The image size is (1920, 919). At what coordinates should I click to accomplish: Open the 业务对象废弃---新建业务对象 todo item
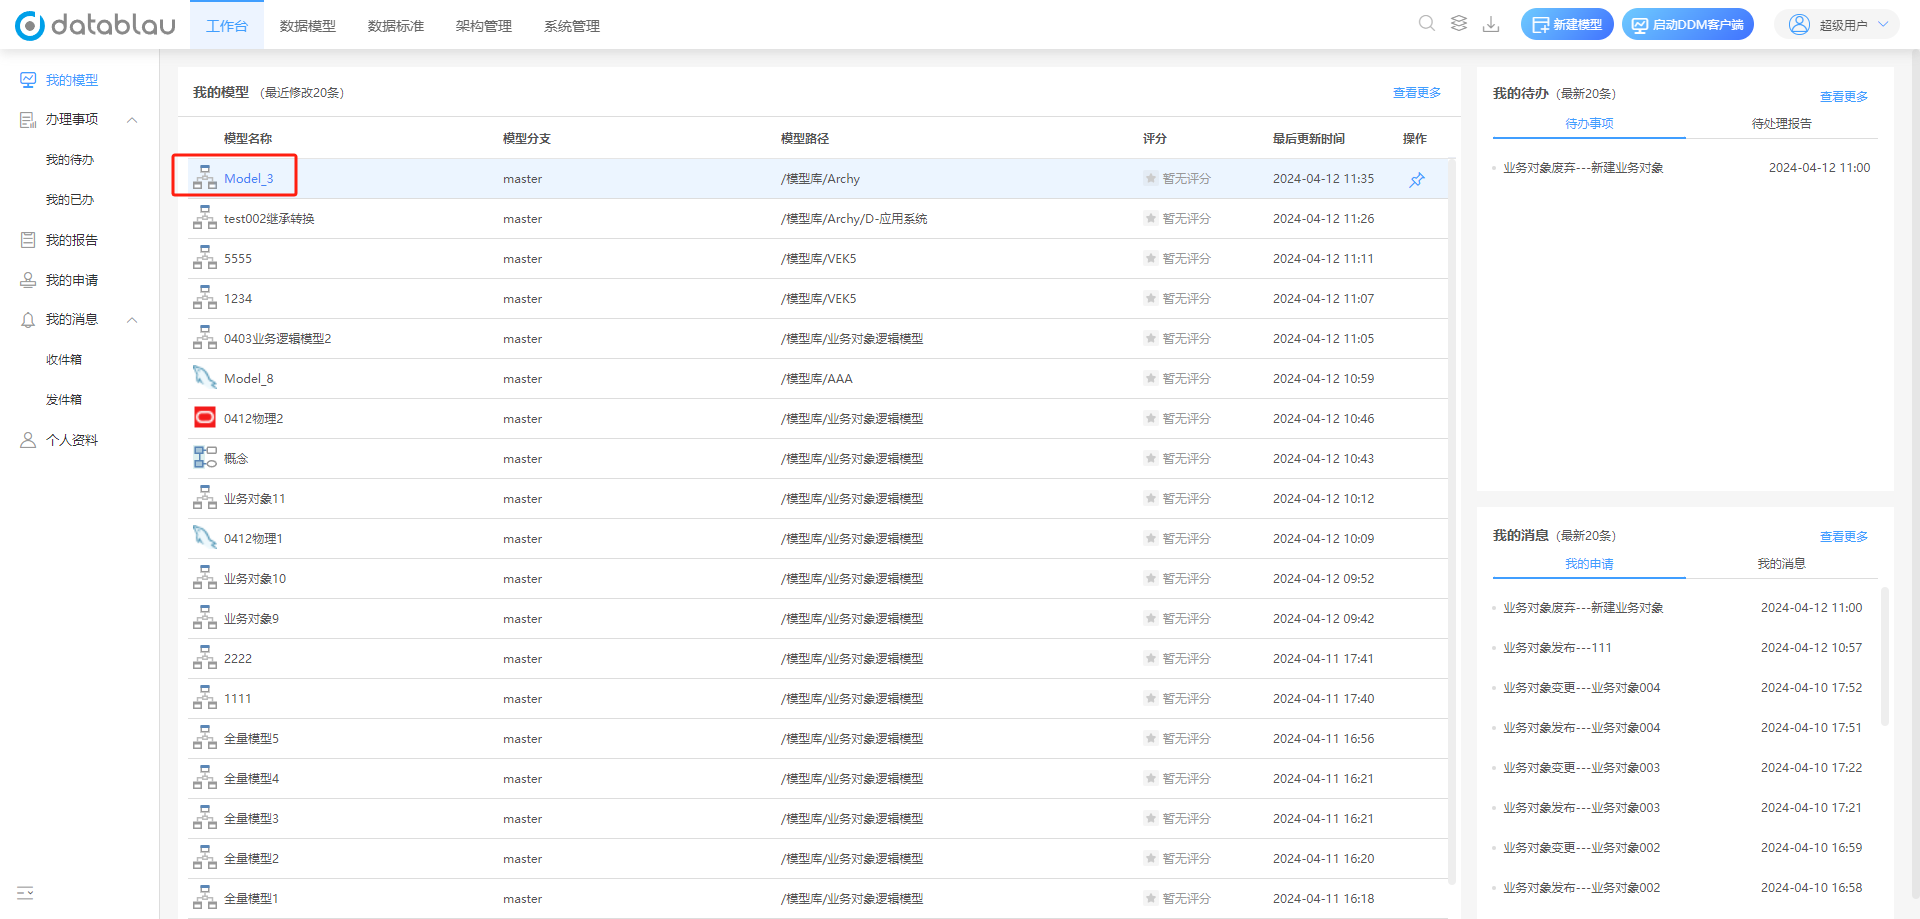1583,168
